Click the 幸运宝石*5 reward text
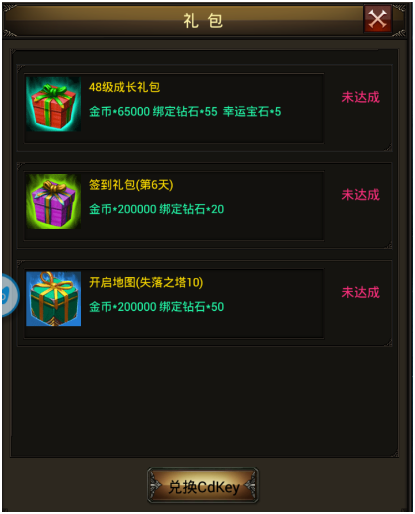The width and height of the screenshot is (415, 514). [x=252, y=111]
